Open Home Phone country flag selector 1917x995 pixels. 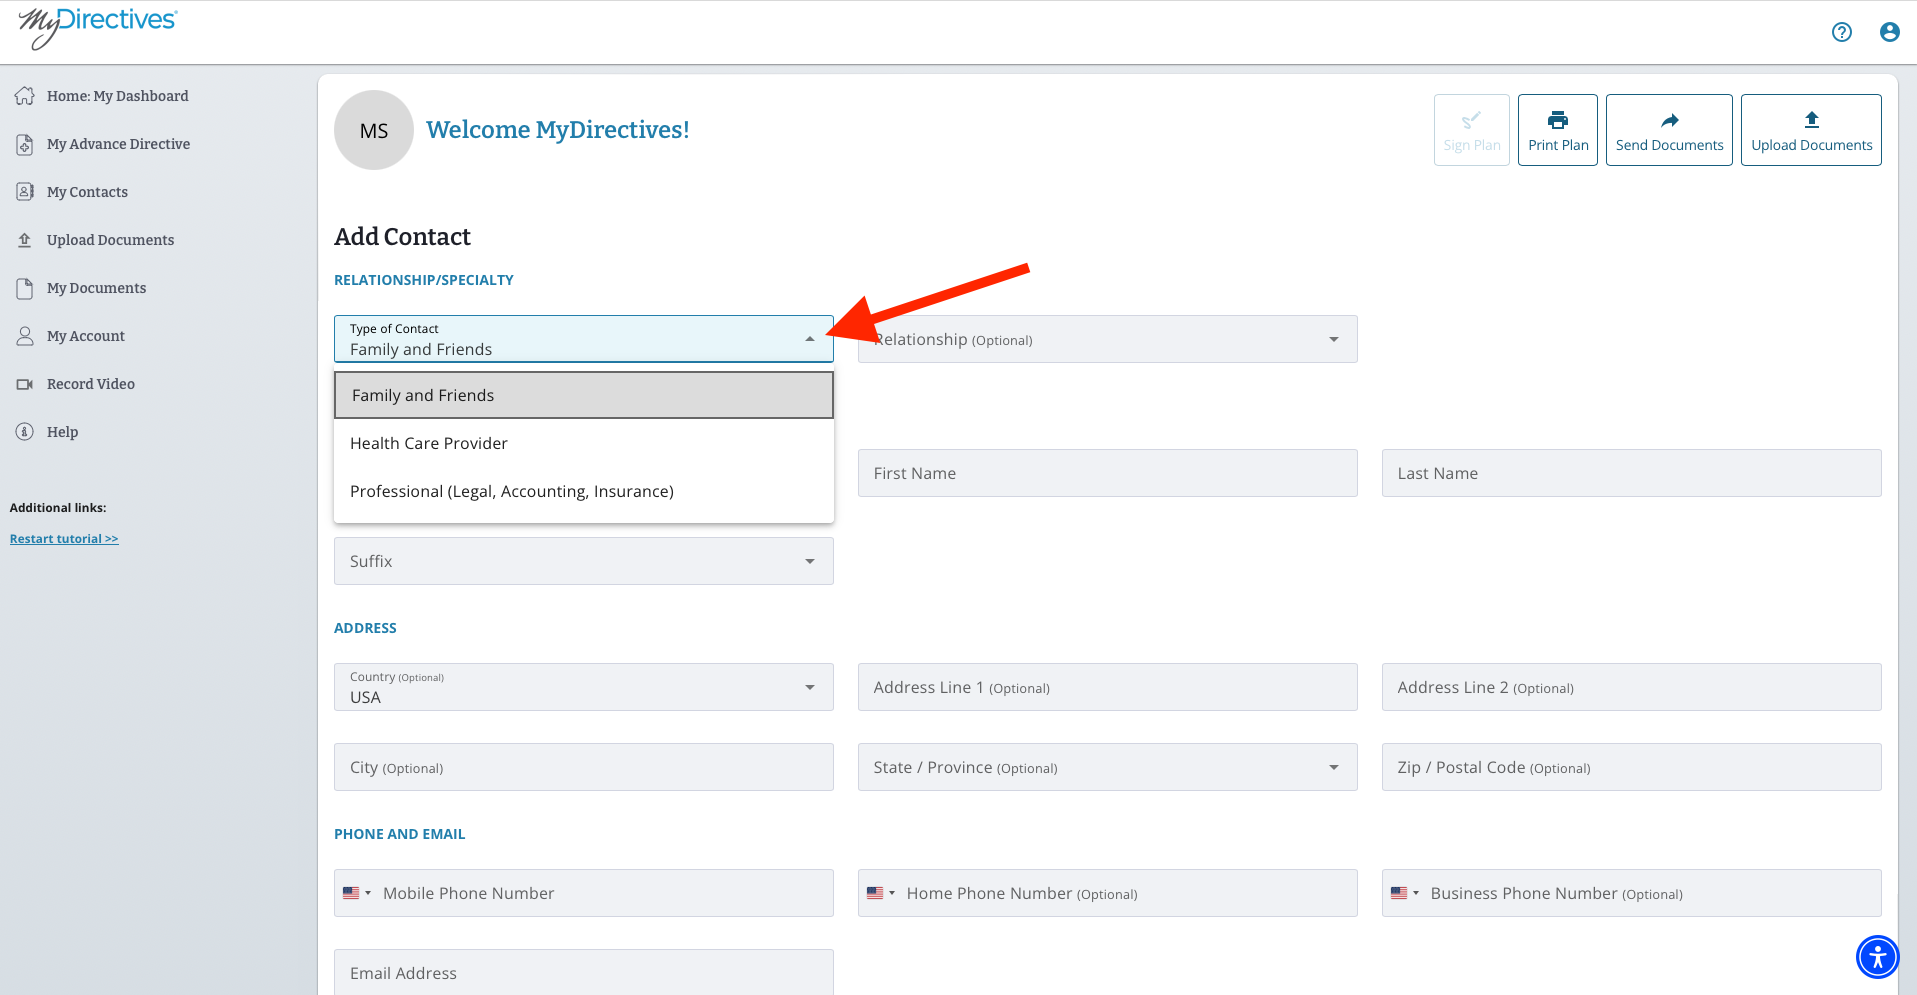[x=881, y=893]
